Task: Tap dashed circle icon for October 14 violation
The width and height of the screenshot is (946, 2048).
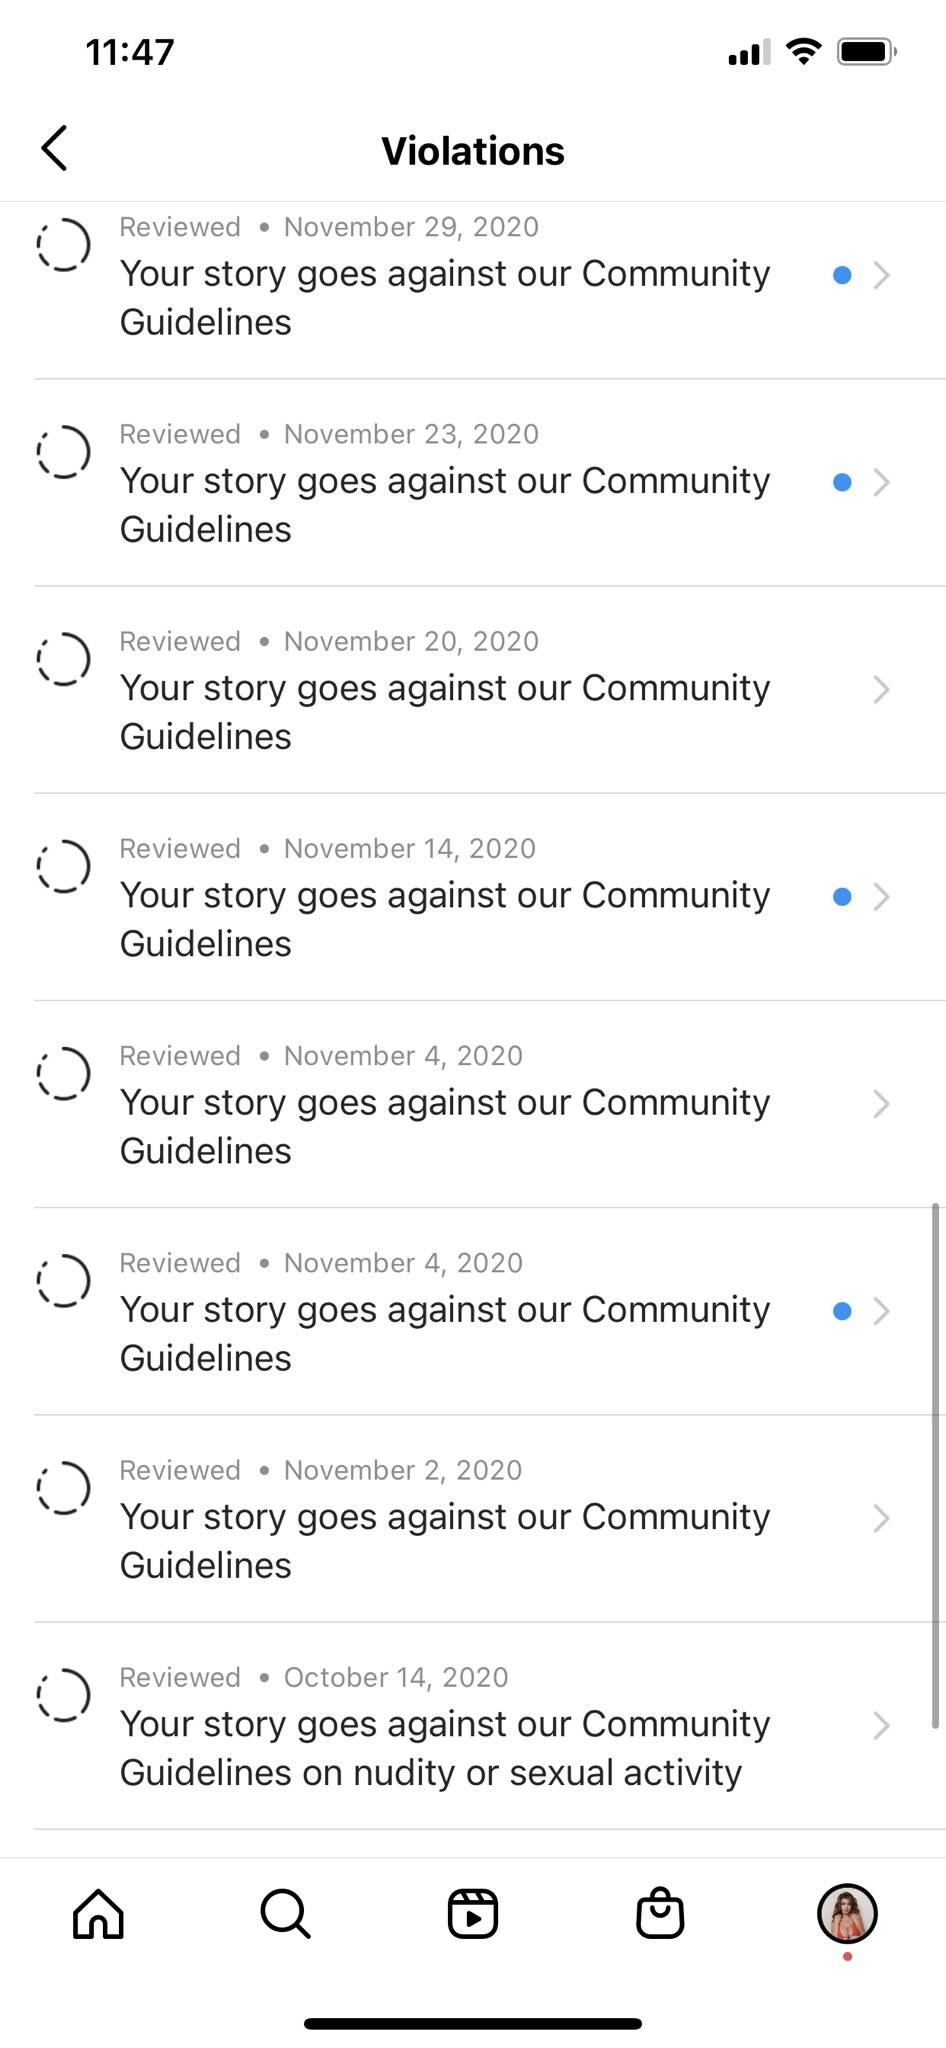Action: pos(64,1695)
